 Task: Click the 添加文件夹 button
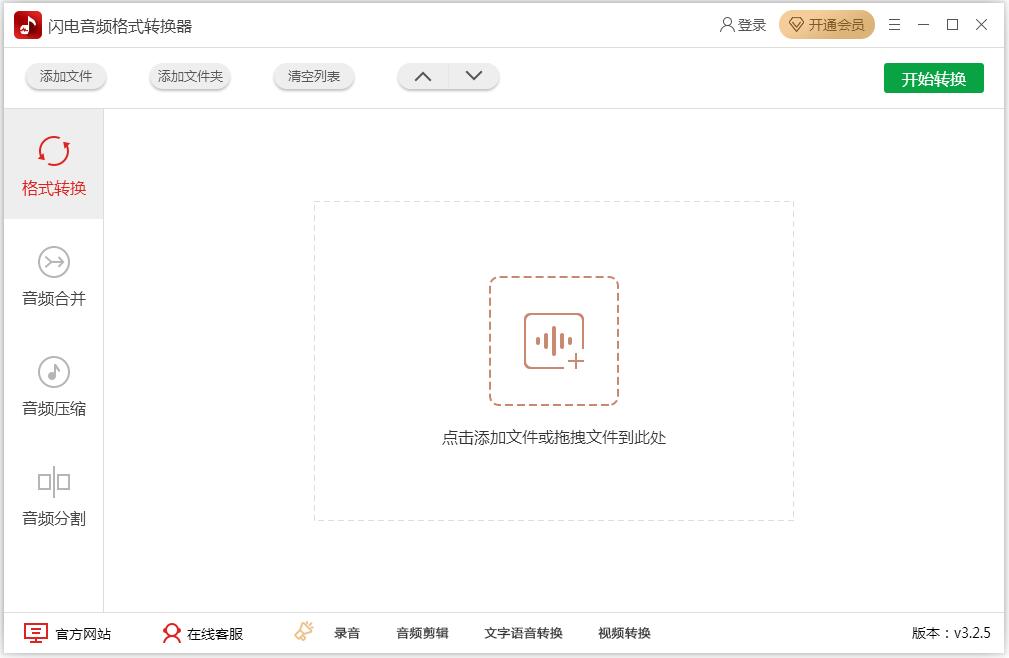190,77
